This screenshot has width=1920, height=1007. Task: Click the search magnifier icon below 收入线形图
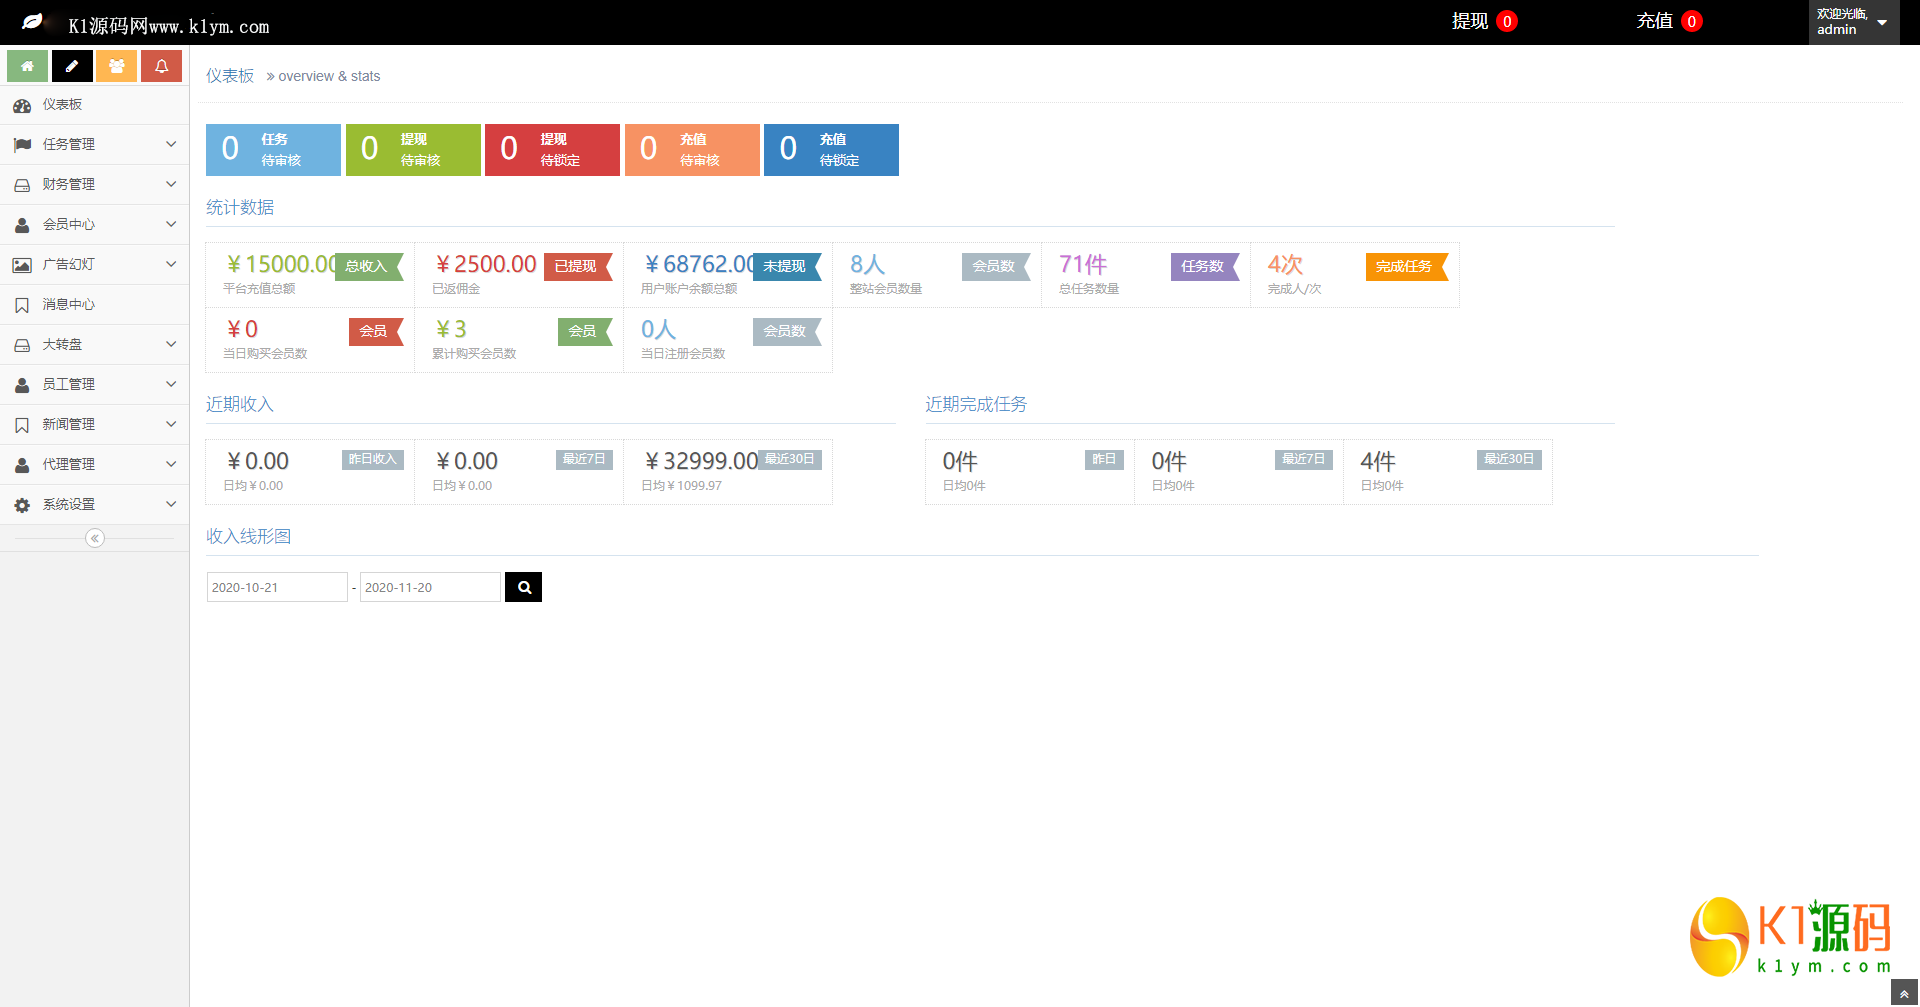pyautogui.click(x=523, y=587)
